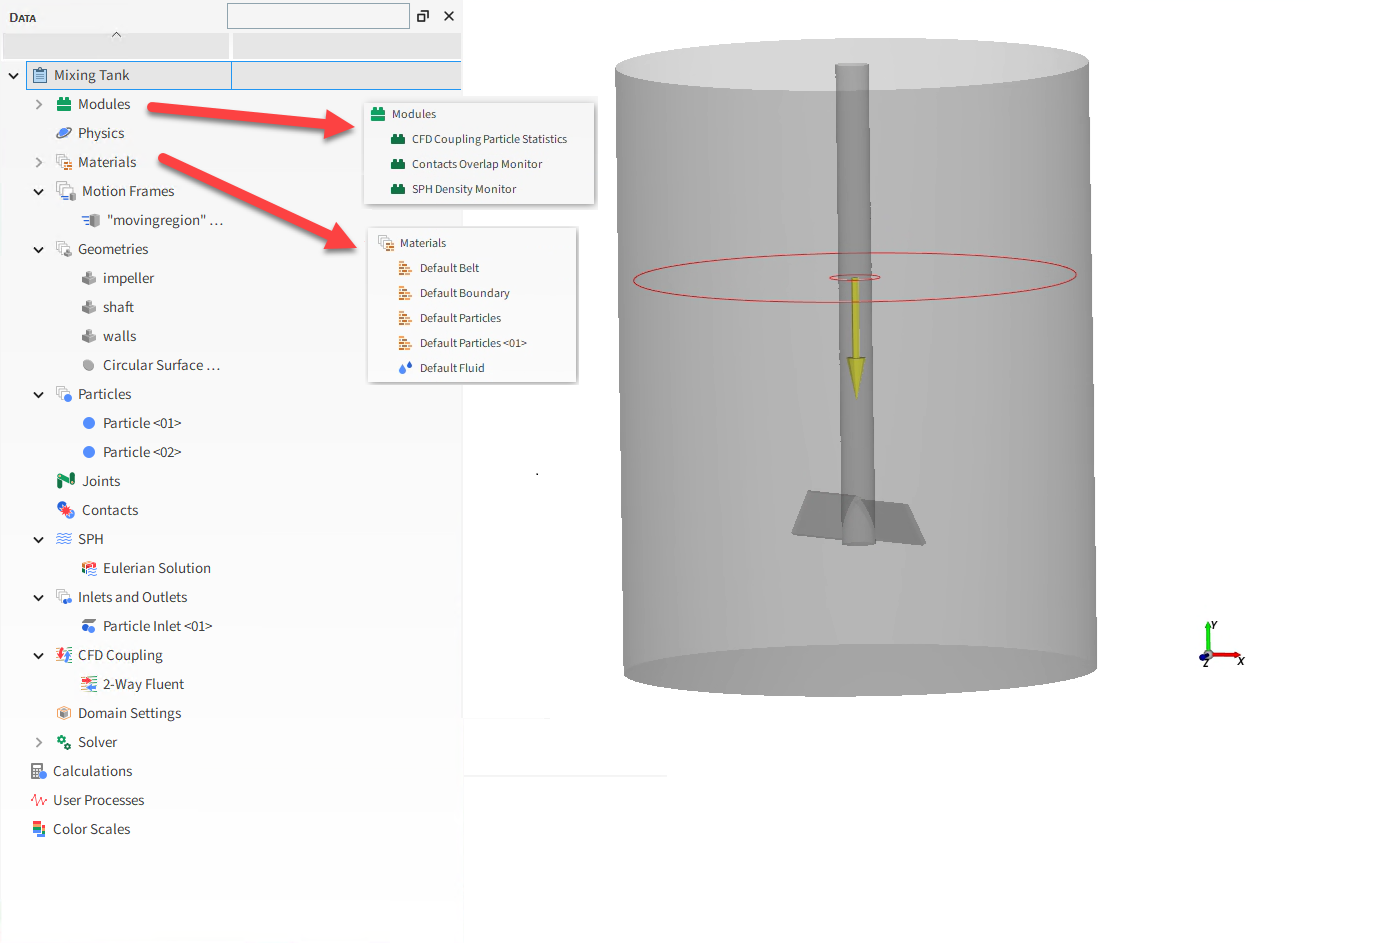Click the XYZ axis triad in viewport
1399x943 pixels.
(x=1220, y=645)
